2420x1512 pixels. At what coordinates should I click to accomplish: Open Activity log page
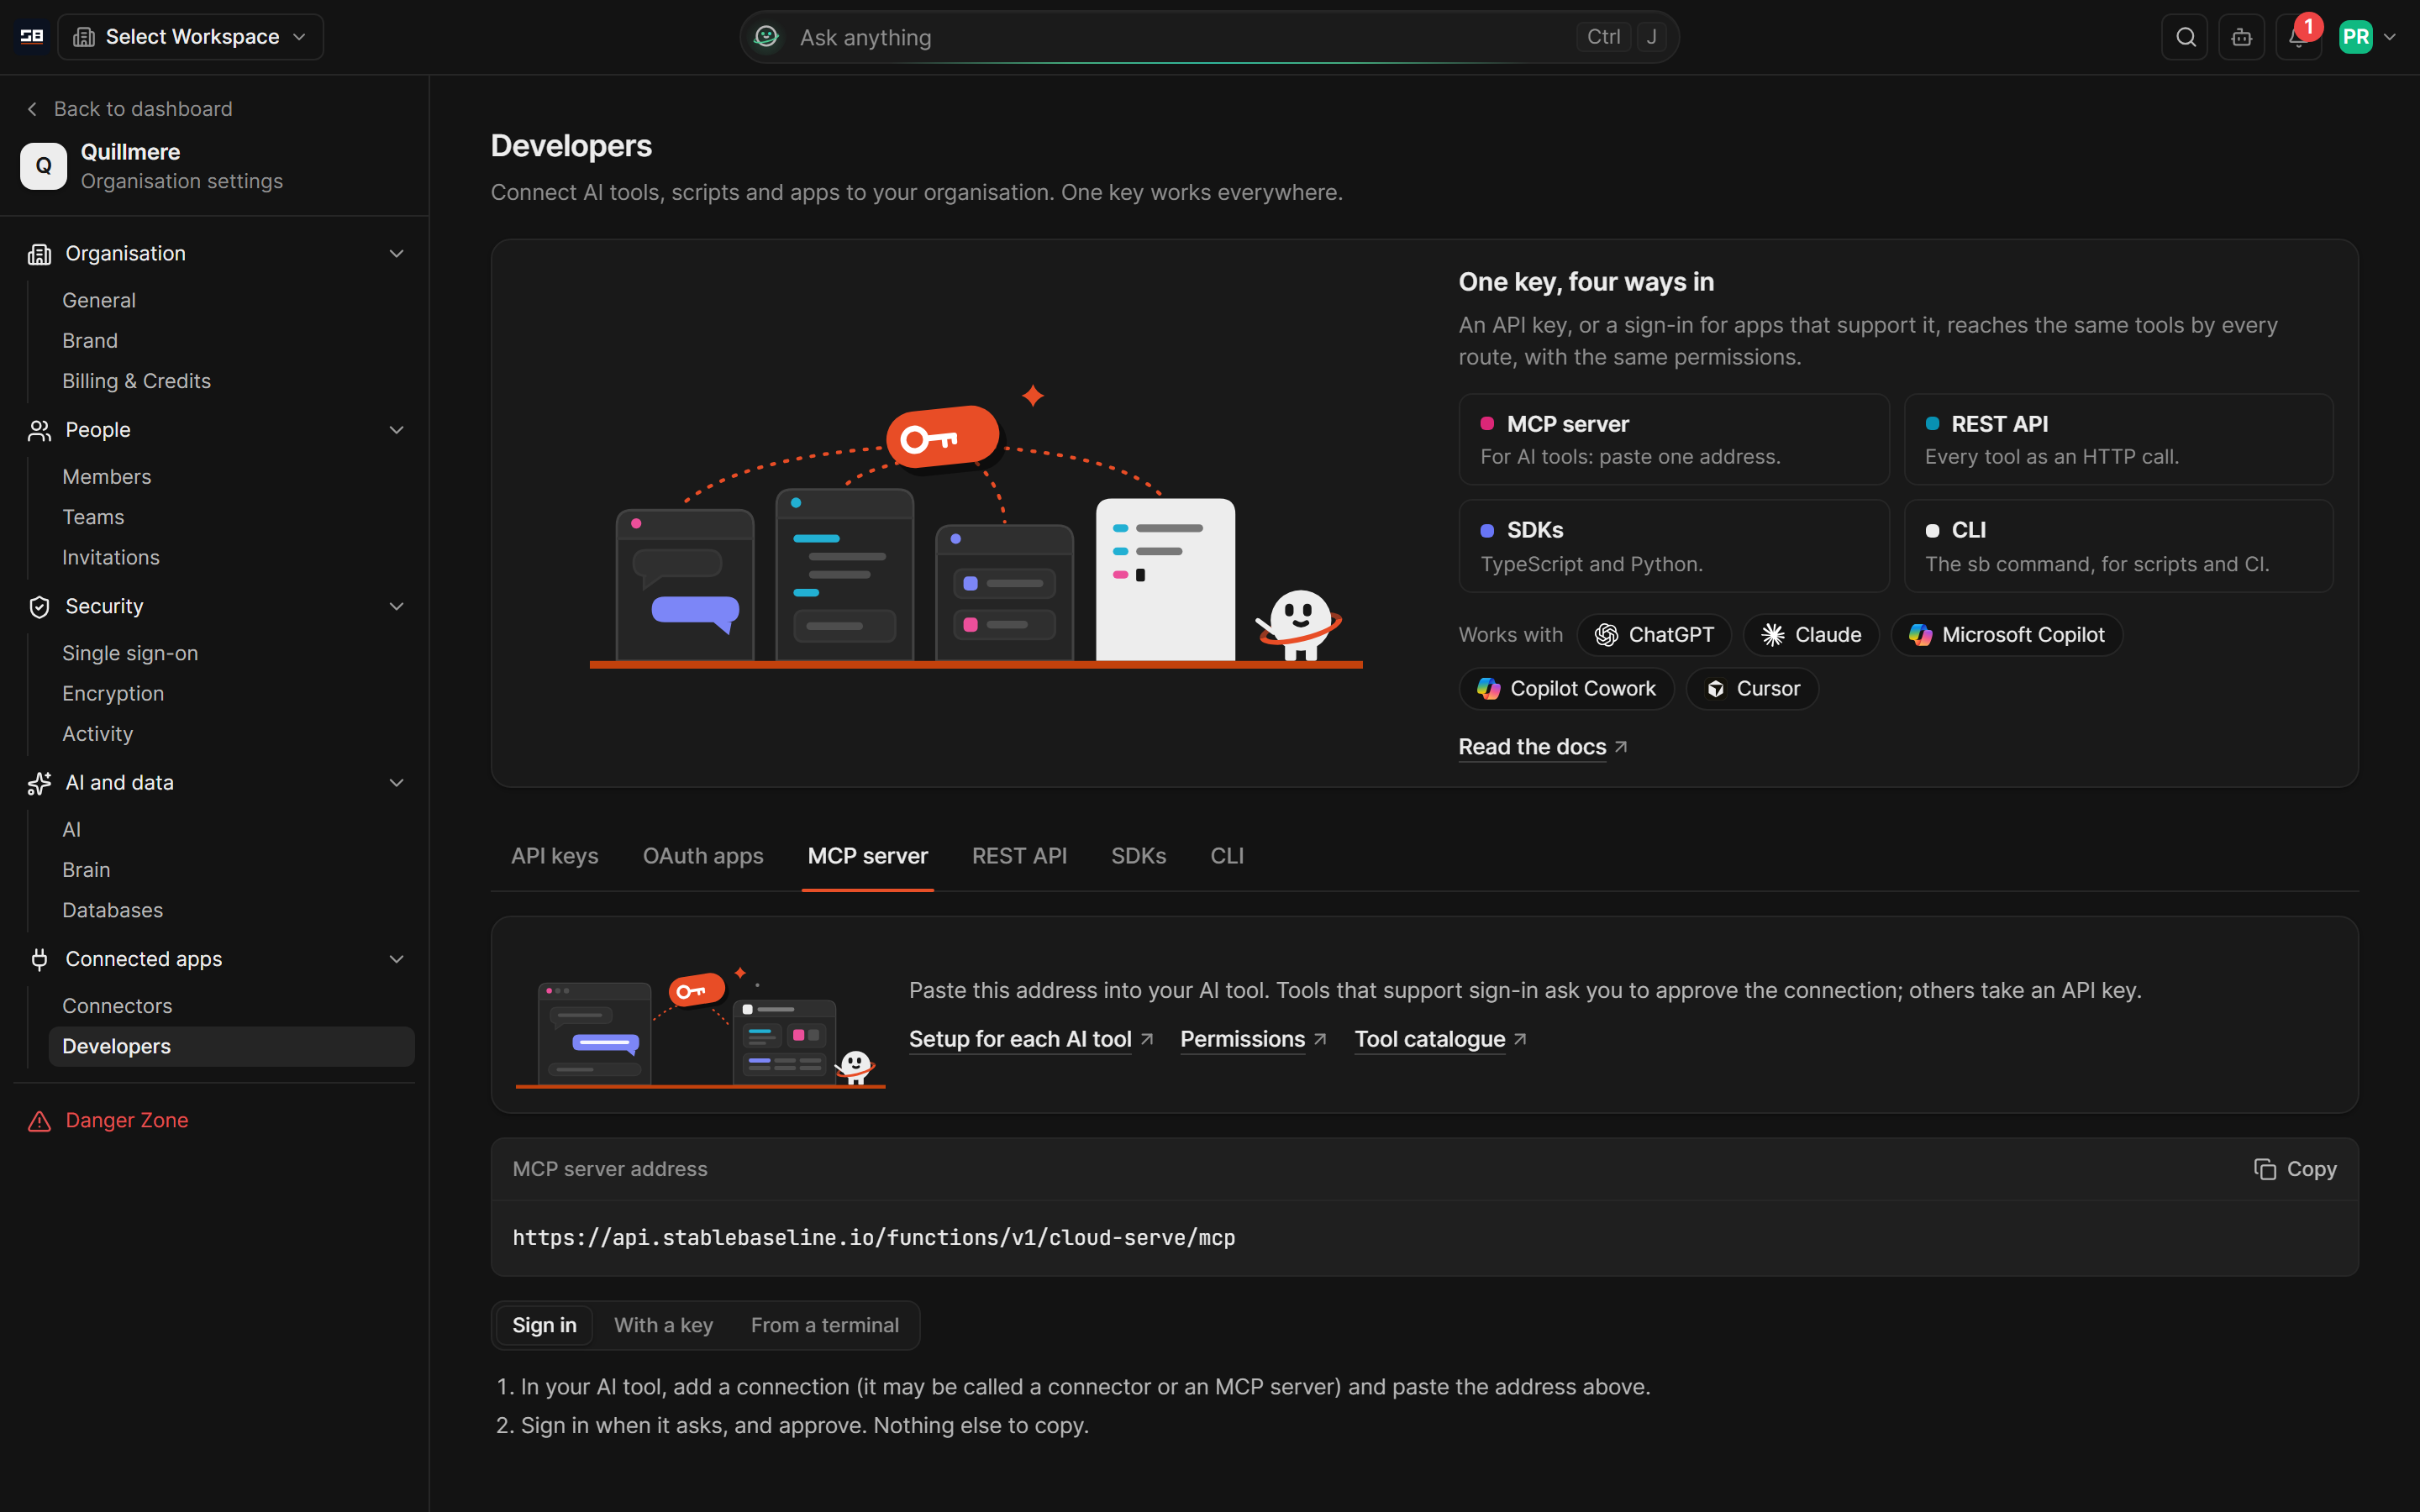click(97, 734)
